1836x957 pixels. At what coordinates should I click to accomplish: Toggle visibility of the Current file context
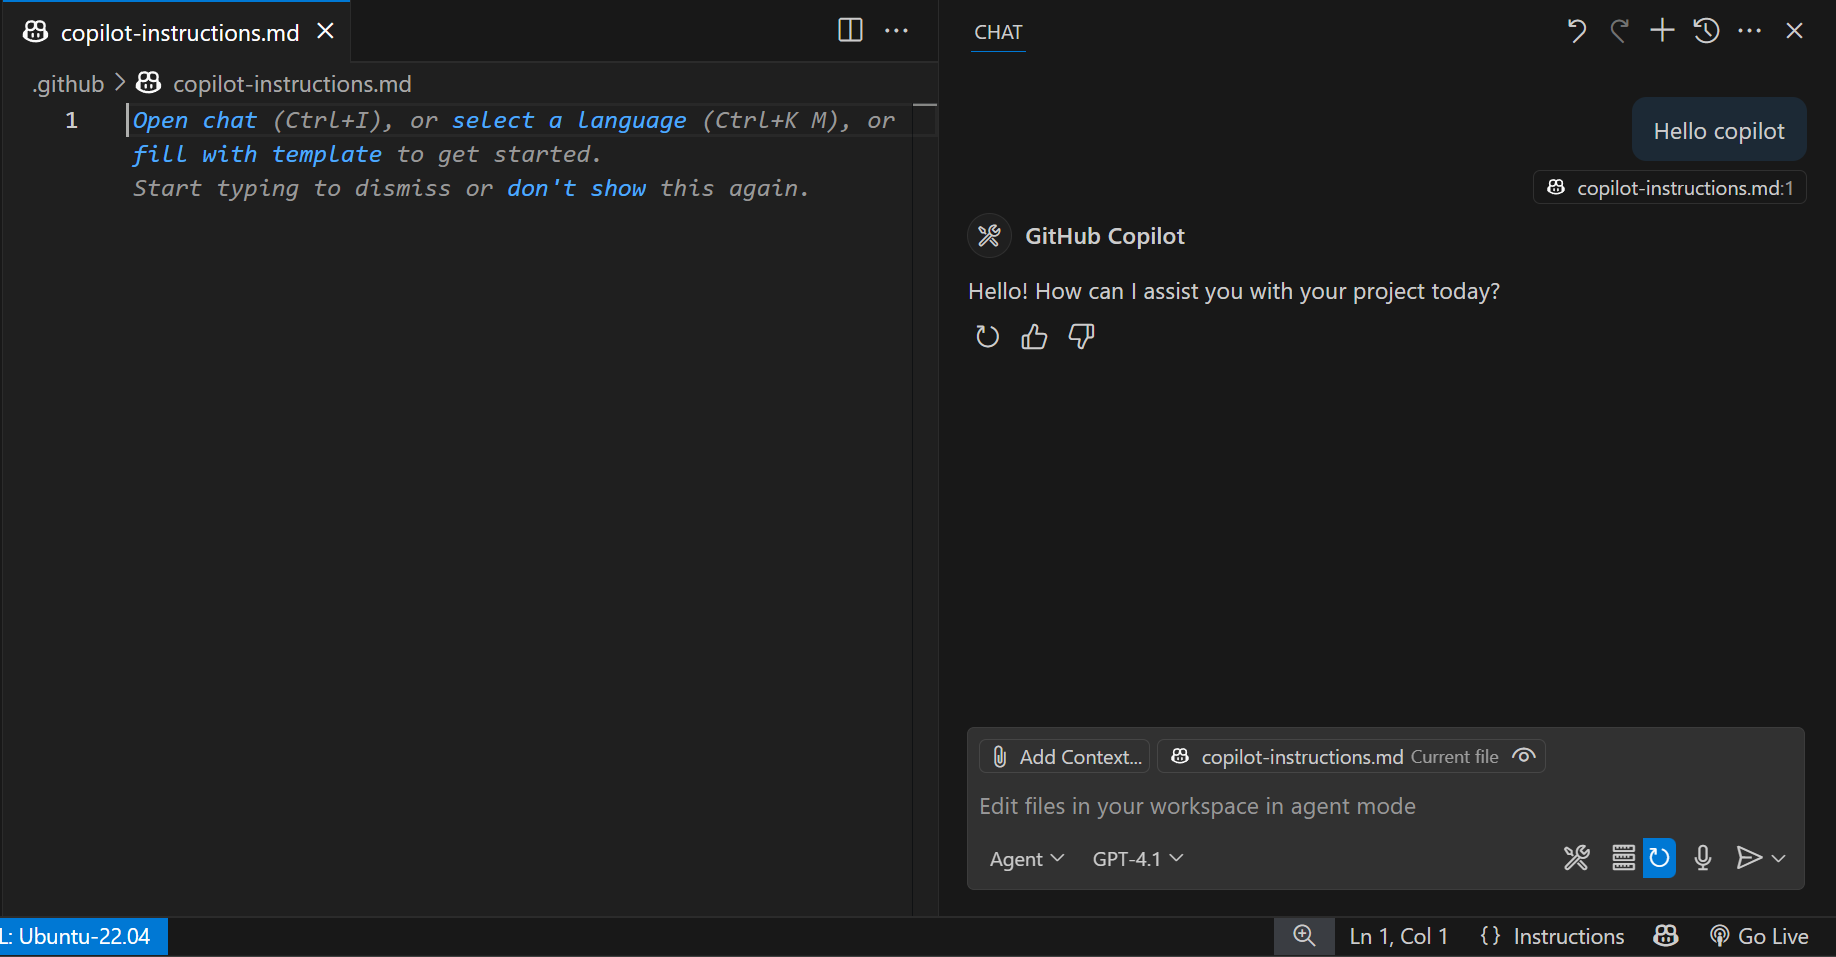click(x=1523, y=756)
